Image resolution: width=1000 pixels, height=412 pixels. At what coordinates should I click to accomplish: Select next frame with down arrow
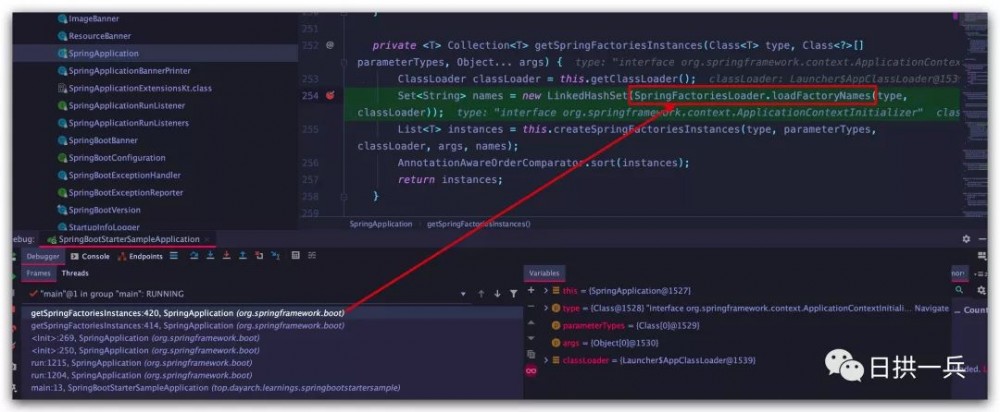(x=497, y=294)
